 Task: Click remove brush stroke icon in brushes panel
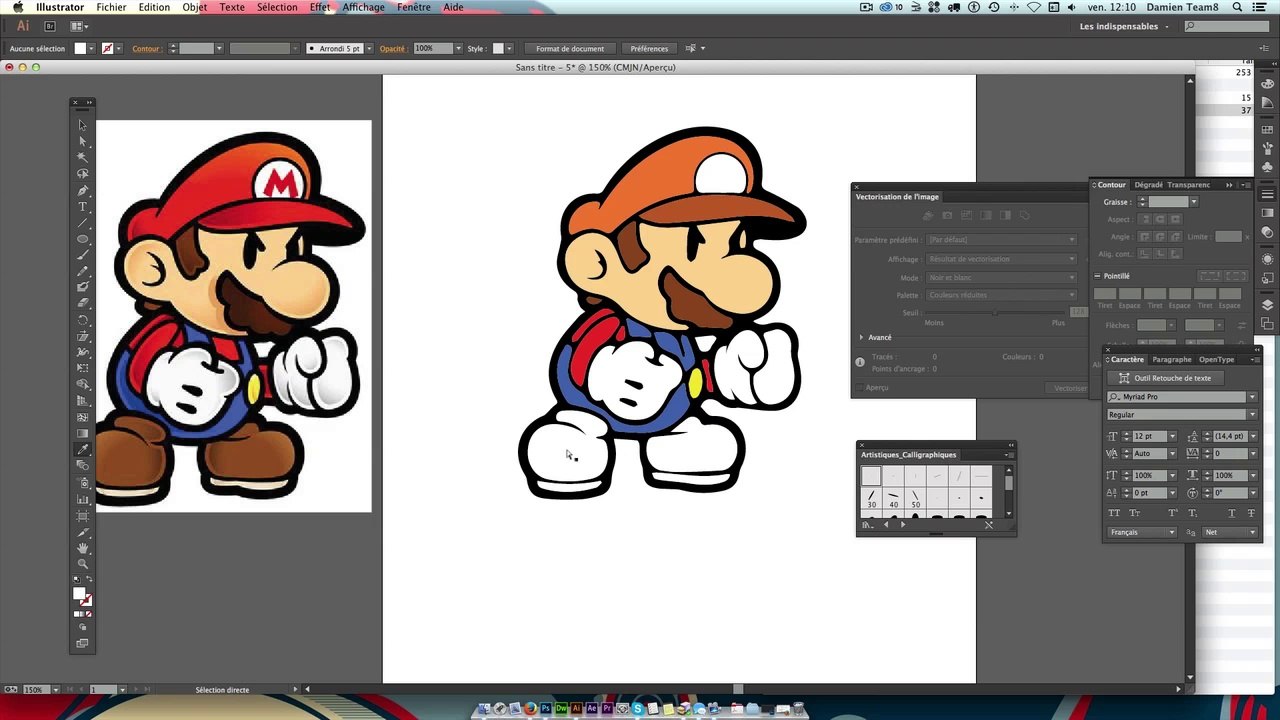(988, 524)
